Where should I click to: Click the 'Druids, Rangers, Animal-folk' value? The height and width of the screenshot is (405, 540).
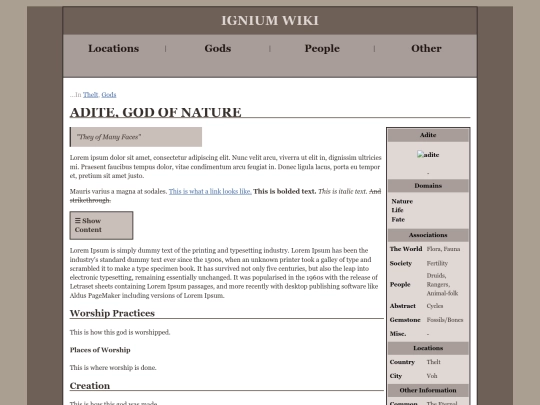click(442, 284)
